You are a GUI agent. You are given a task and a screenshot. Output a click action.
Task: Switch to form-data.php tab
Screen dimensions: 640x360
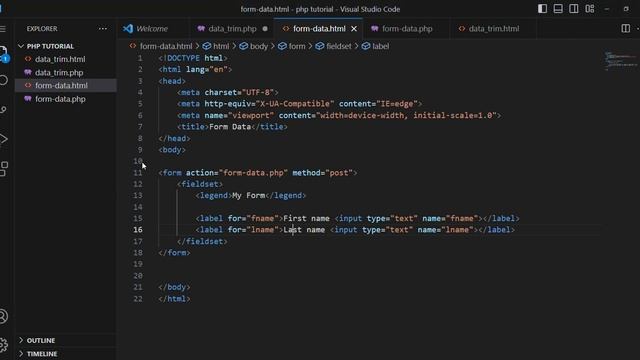(x=407, y=29)
